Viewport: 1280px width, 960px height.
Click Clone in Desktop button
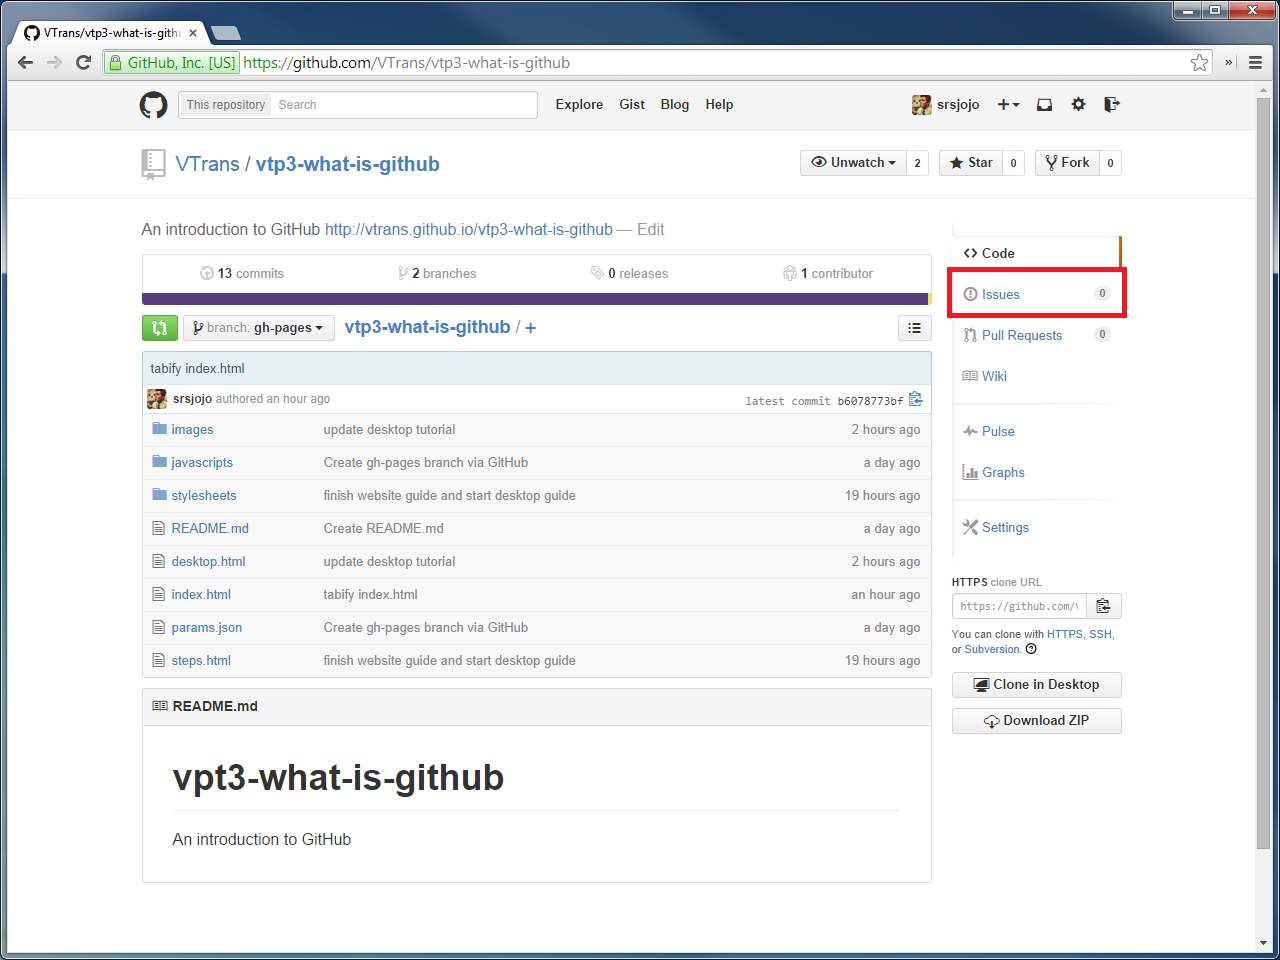1036,685
